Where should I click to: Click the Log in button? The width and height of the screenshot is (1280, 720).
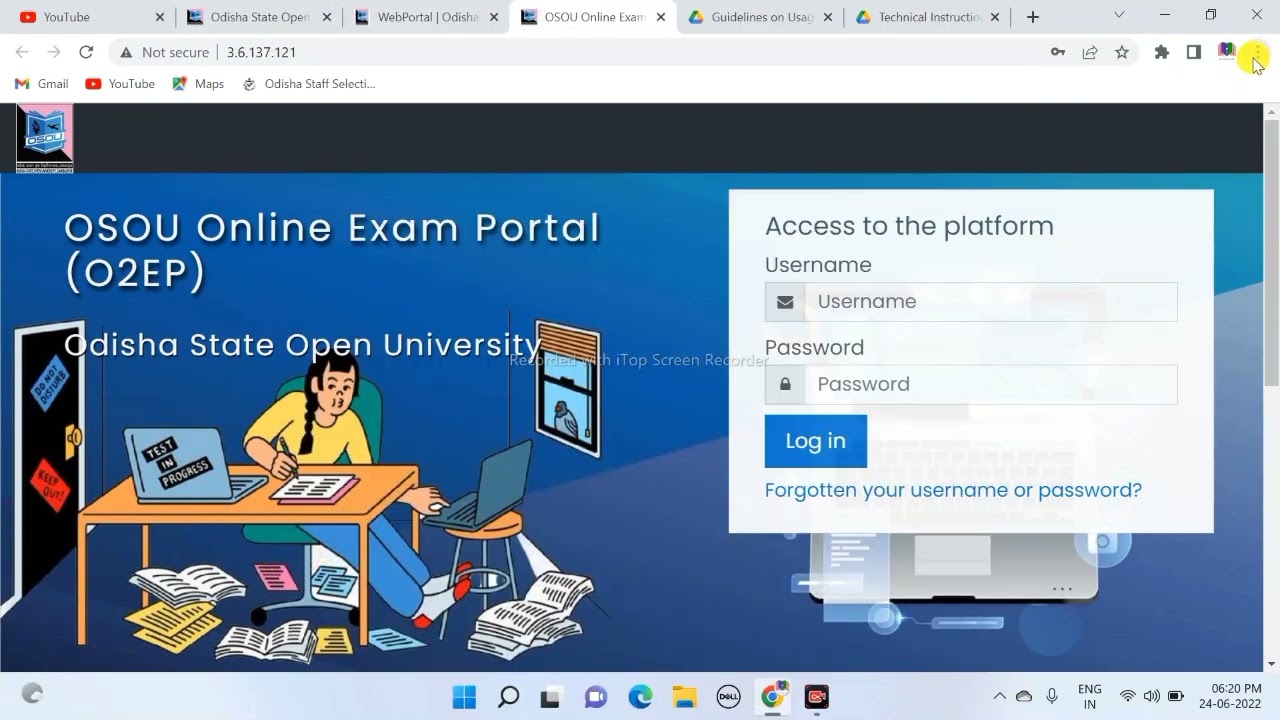coord(816,441)
